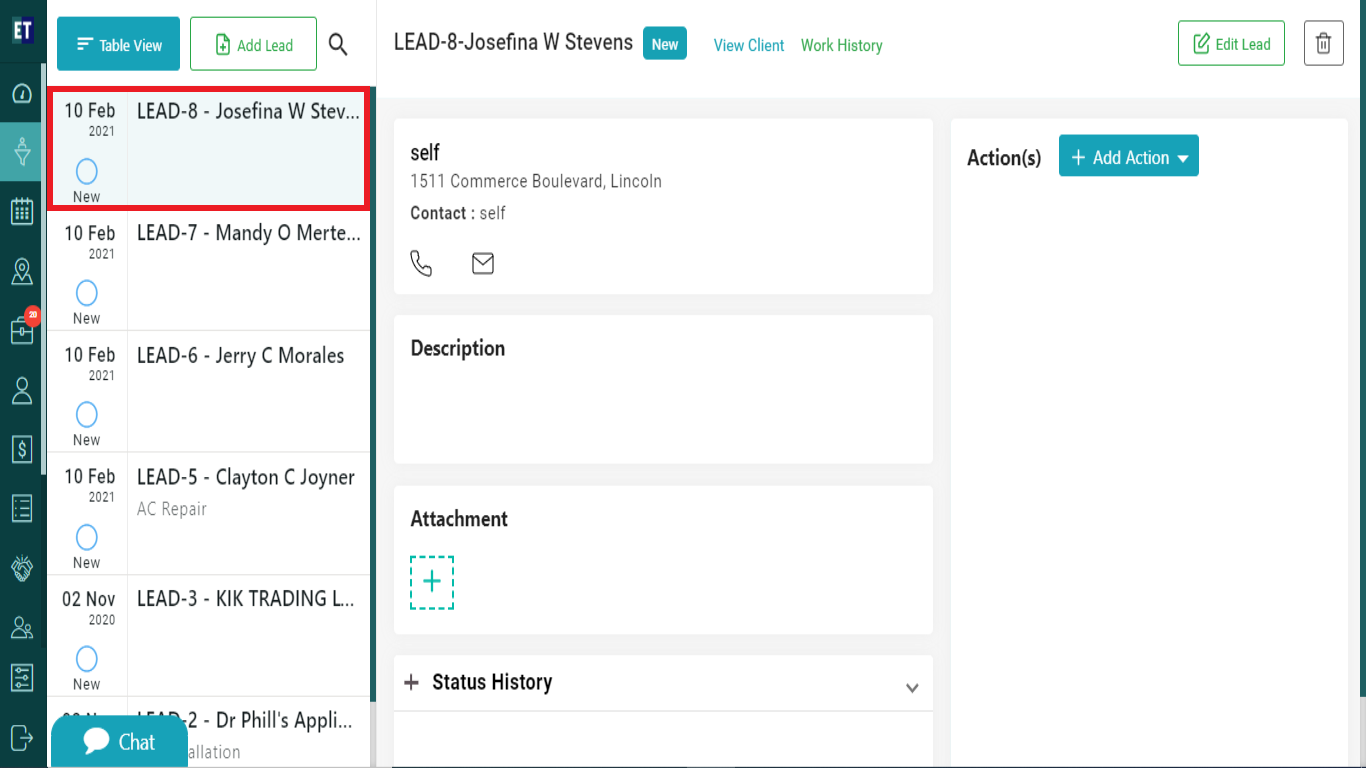Click the Status History title
The image size is (1366, 768).
tap(492, 682)
